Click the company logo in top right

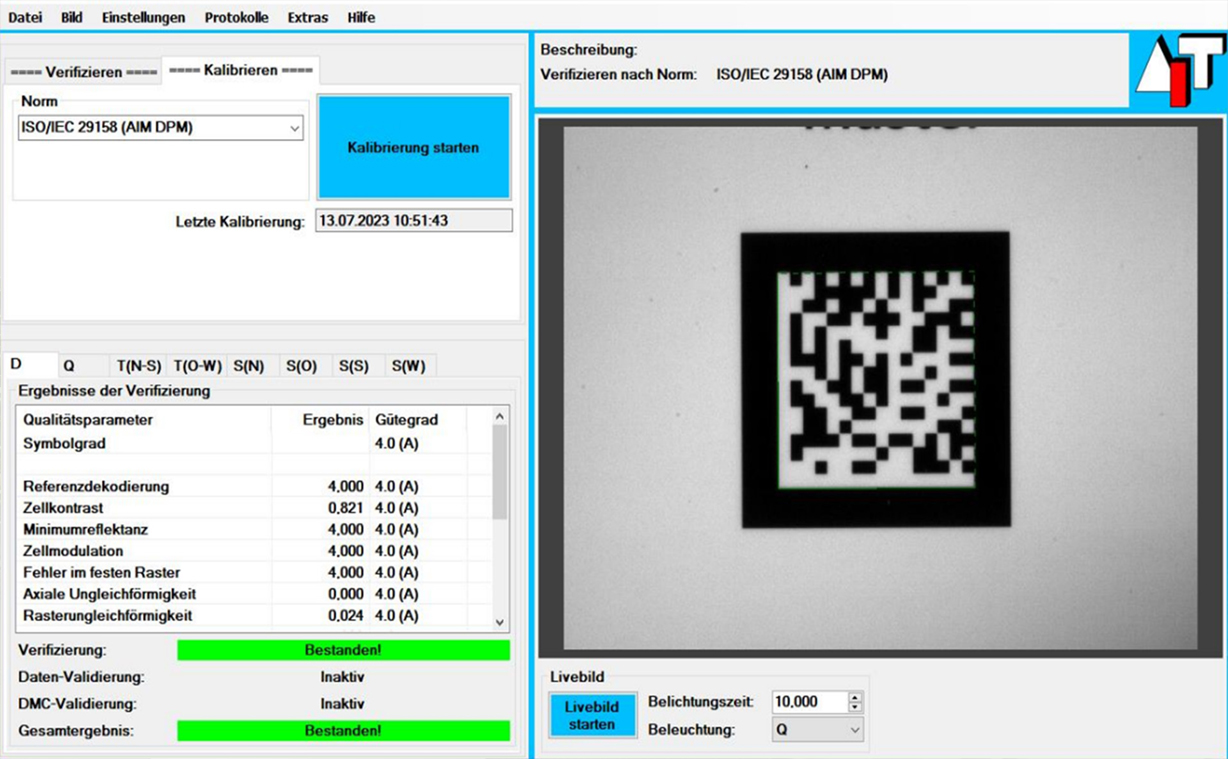pos(1182,71)
